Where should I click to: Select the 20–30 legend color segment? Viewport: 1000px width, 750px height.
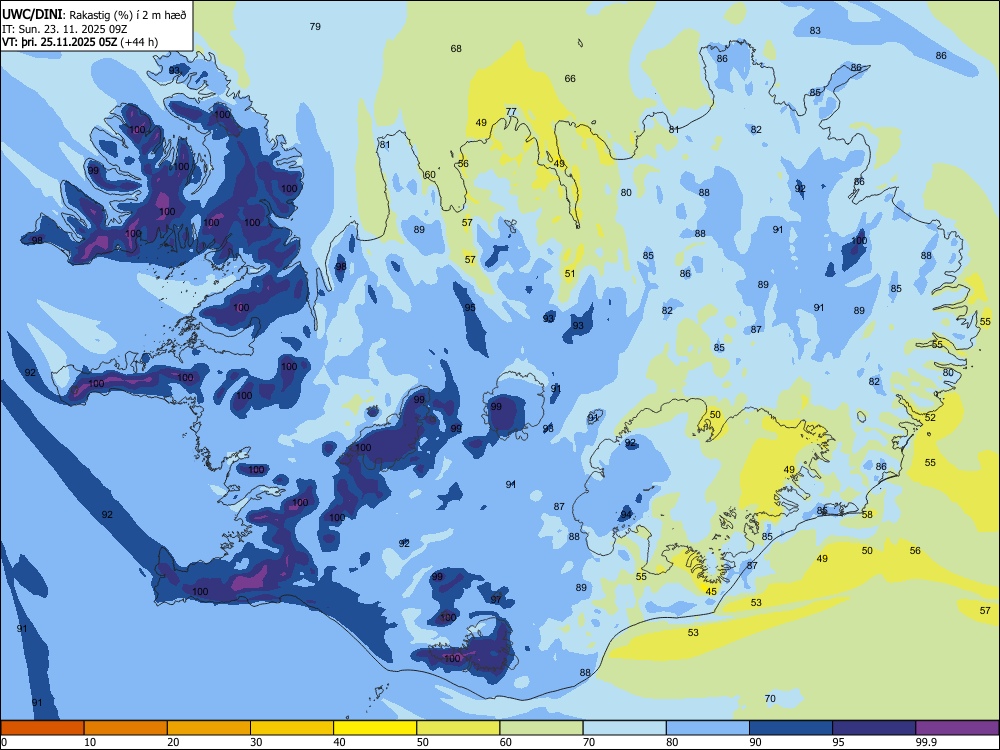209,728
